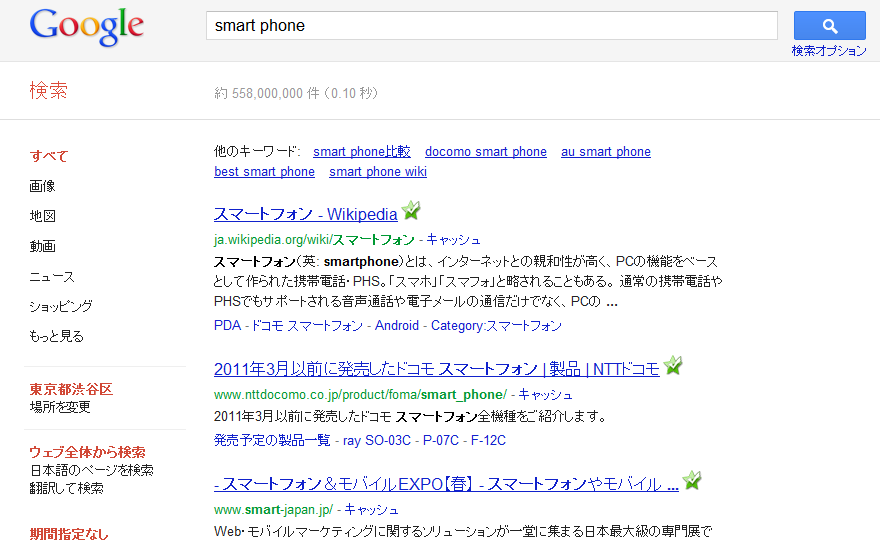
Task: Filter by 日本語のページを検索
Action: tap(91, 470)
